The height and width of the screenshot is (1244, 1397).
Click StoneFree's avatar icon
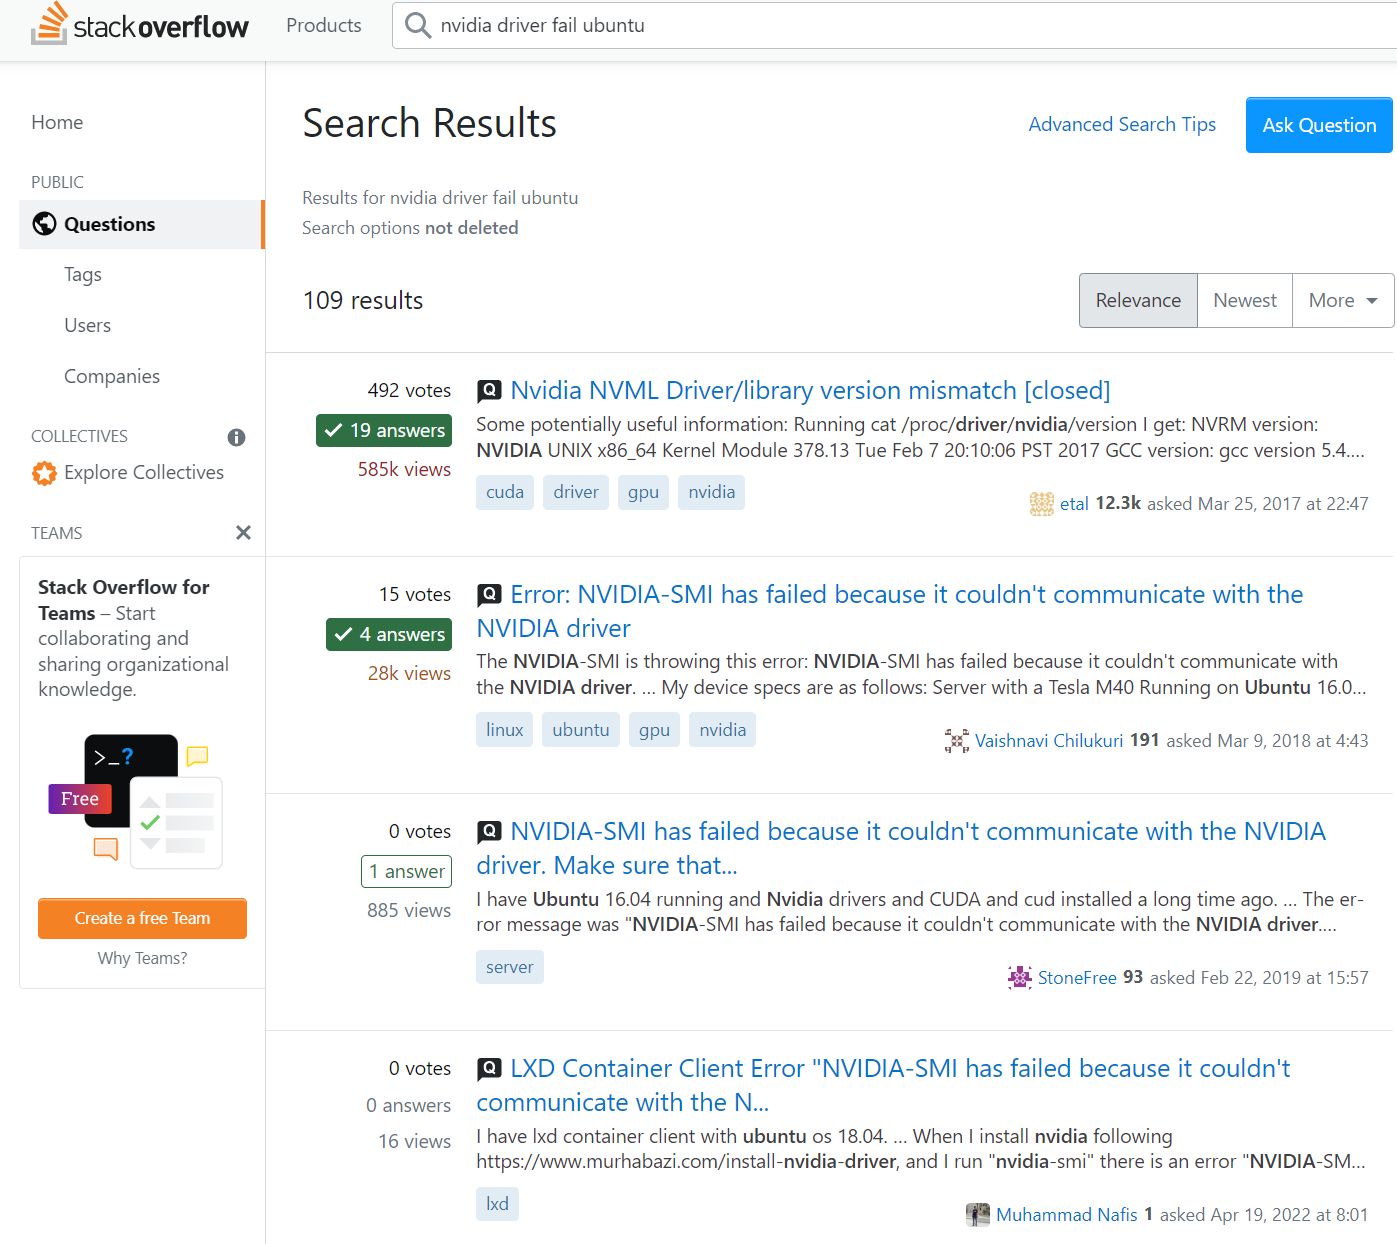[1020, 978]
